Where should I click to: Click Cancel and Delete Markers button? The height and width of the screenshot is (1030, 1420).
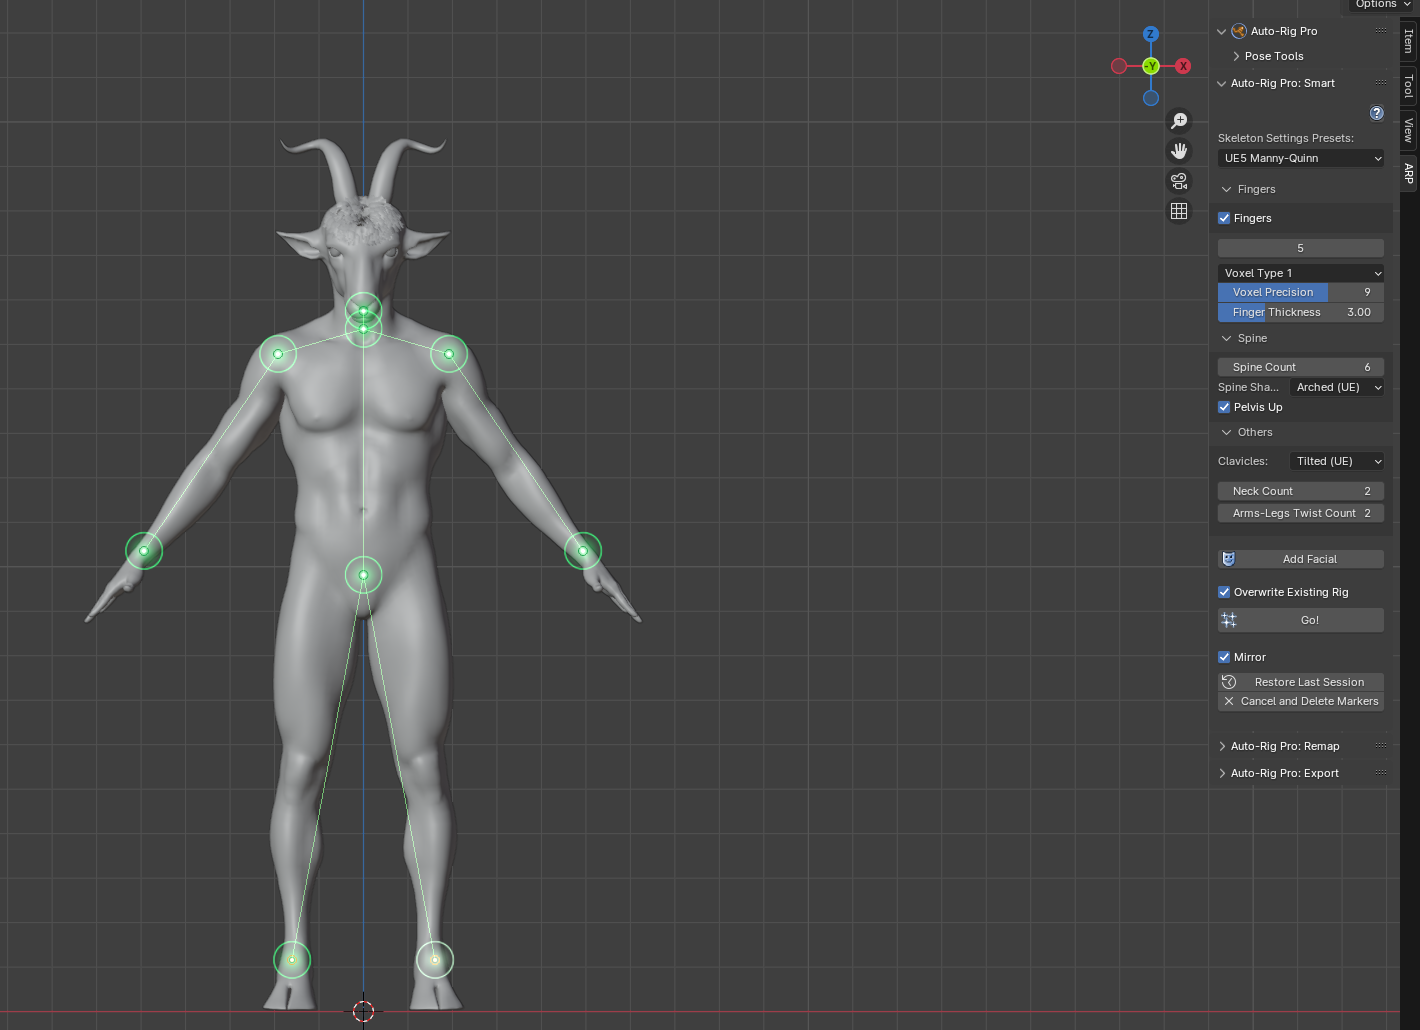tap(1301, 701)
